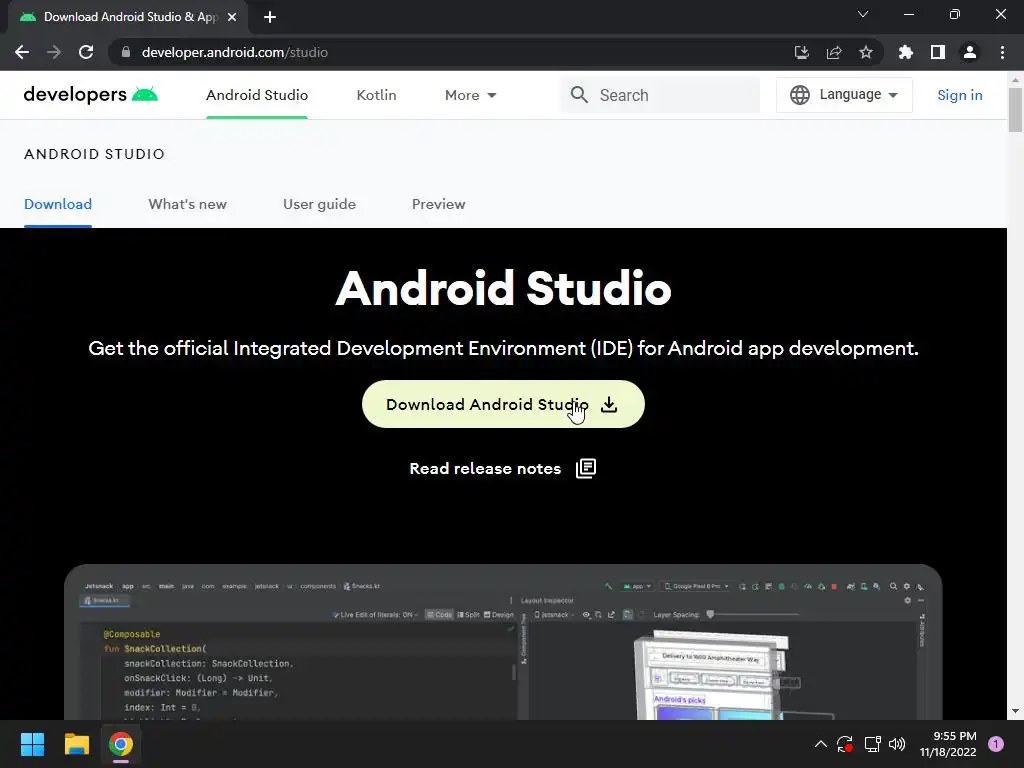Click the page vertical scrollbar thumb
The width and height of the screenshot is (1024, 768).
[x=1015, y=110]
